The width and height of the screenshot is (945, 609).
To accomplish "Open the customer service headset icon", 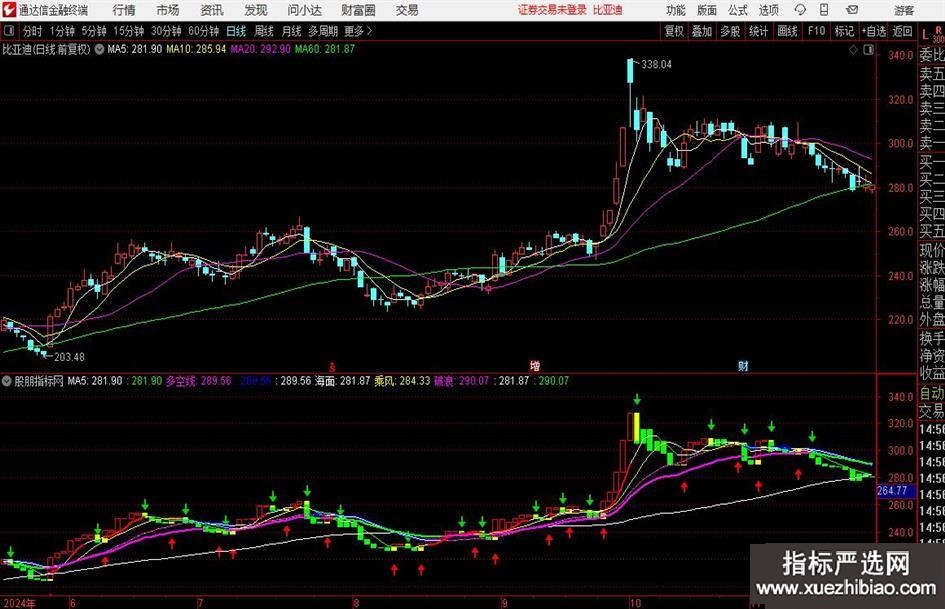I will (800, 10).
